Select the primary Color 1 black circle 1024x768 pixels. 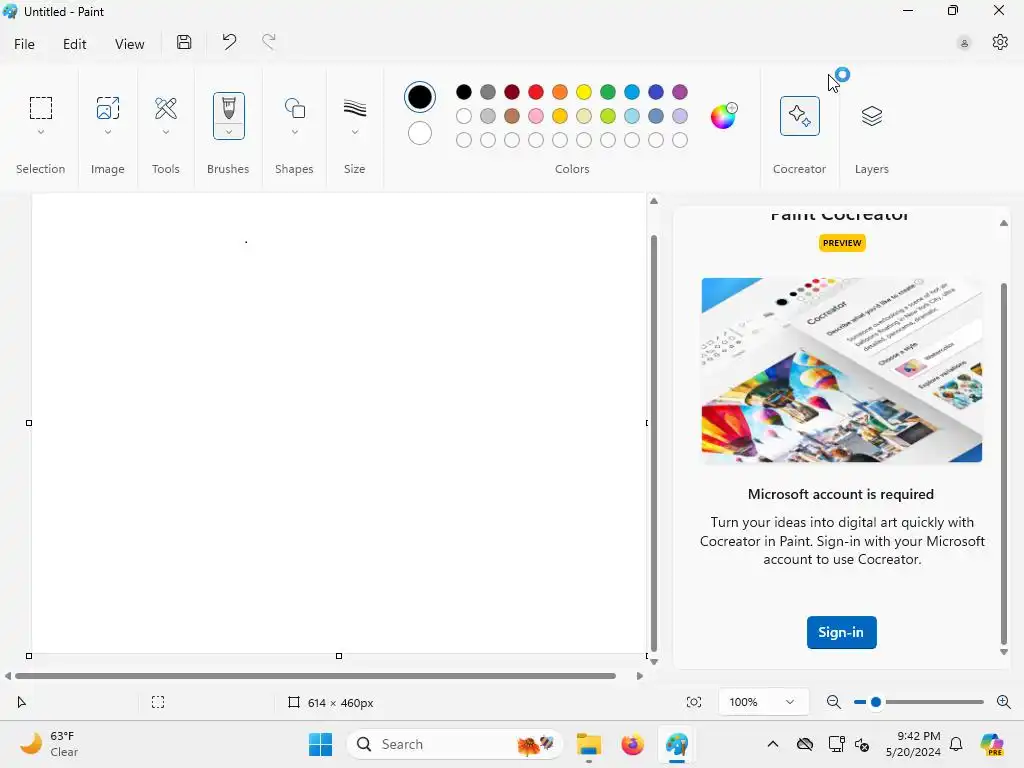[419, 97]
